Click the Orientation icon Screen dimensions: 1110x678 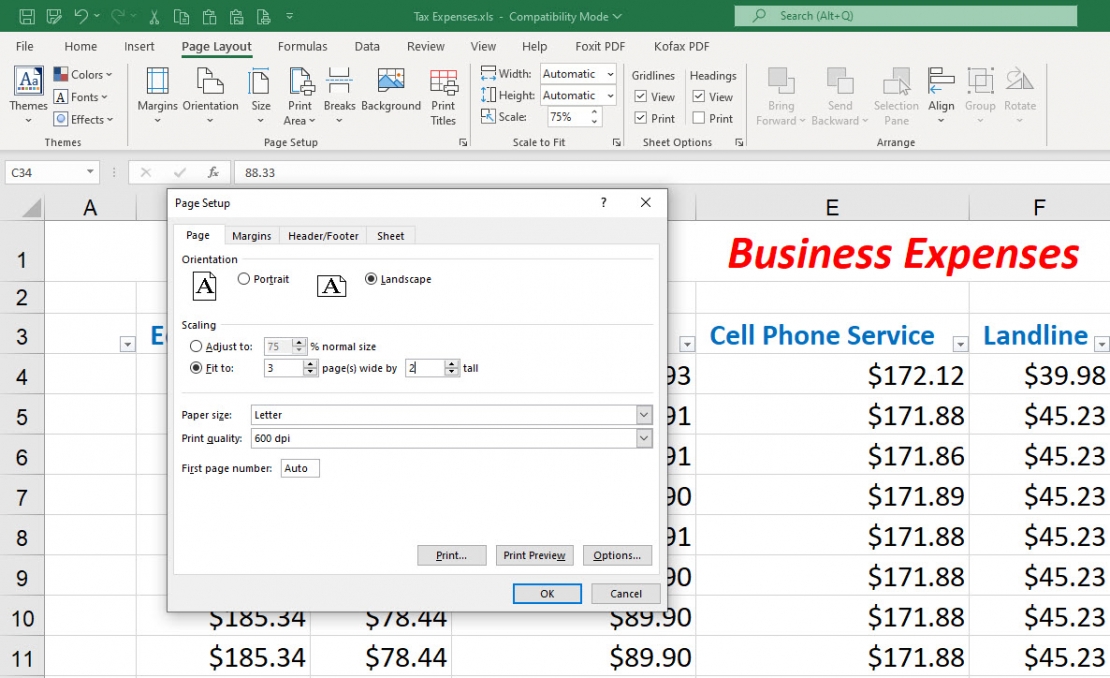[210, 95]
